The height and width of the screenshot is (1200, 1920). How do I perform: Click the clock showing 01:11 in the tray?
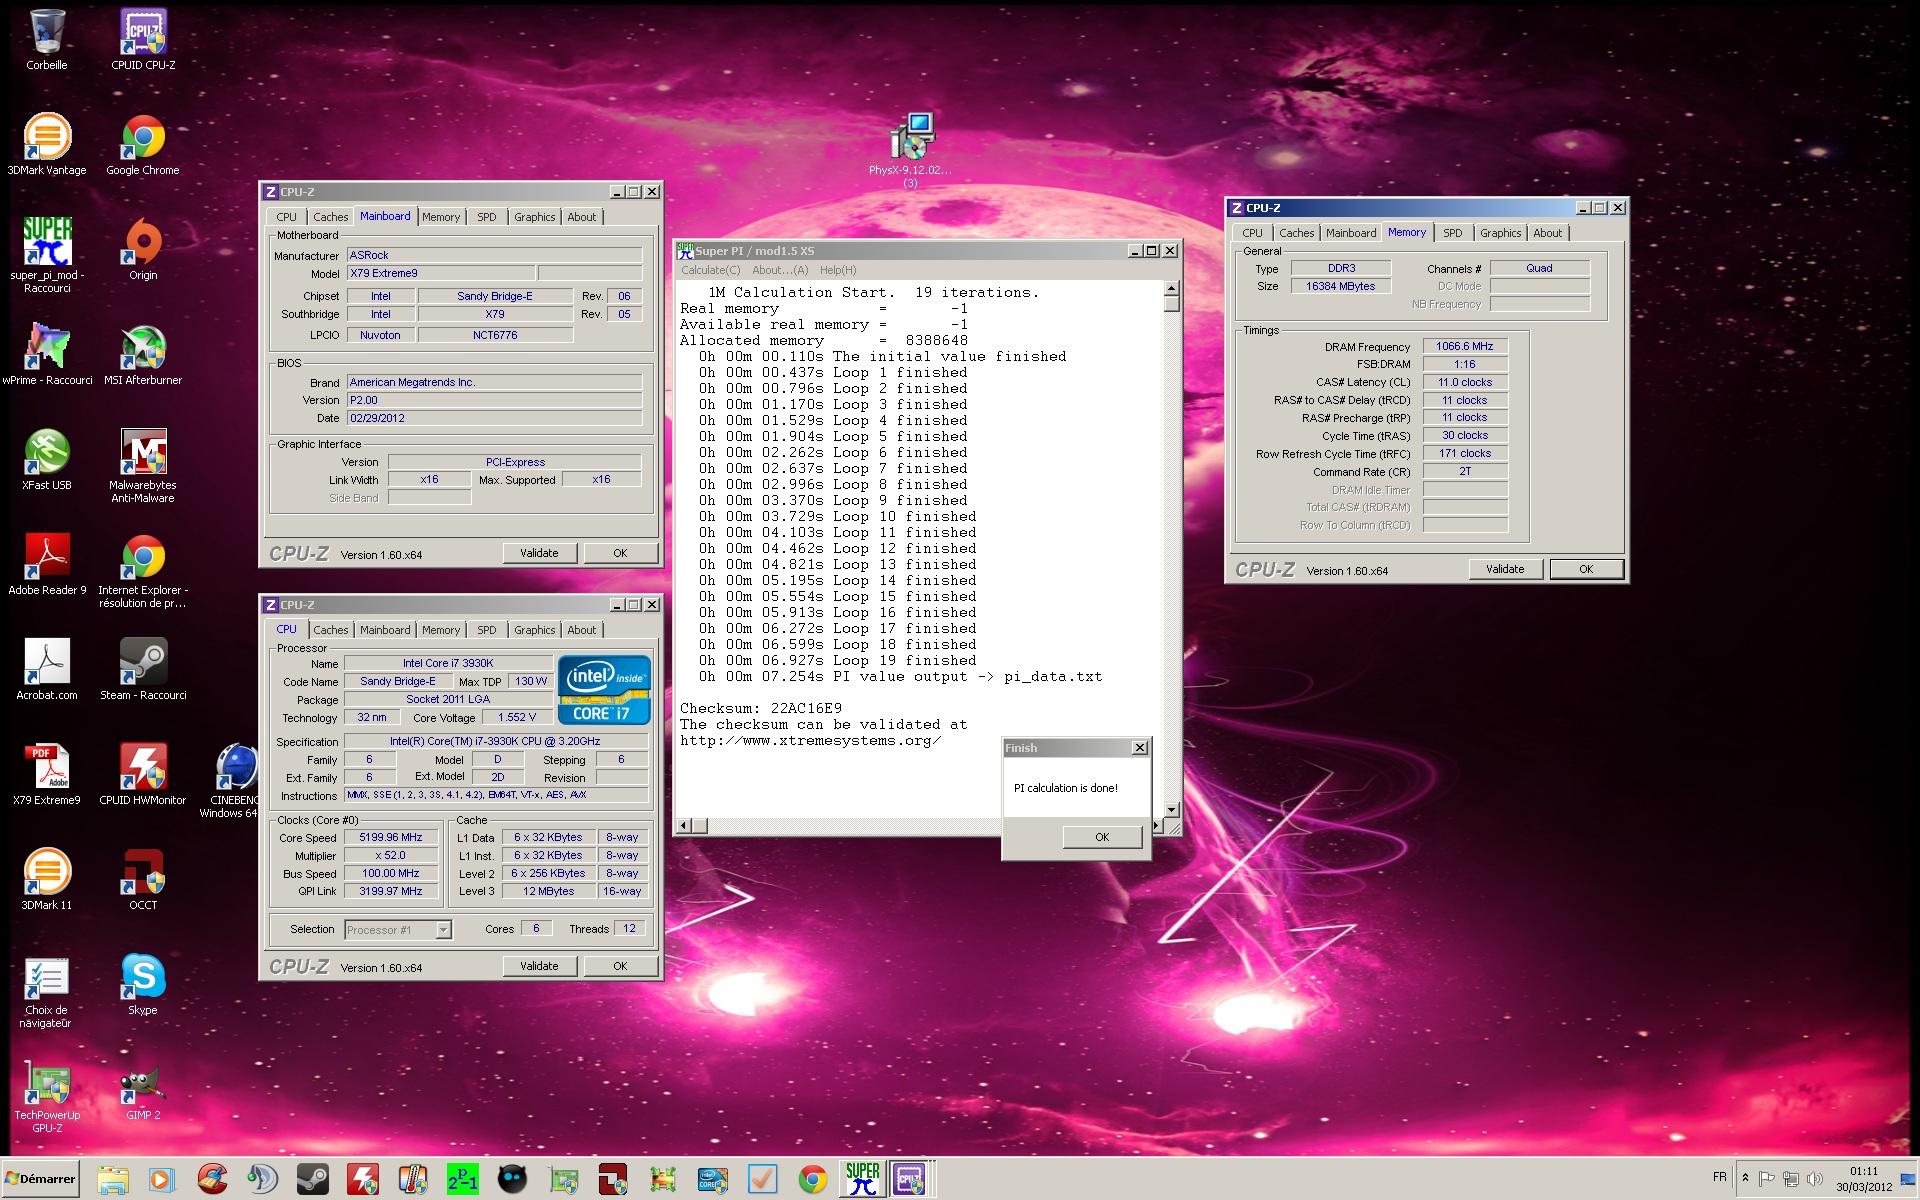1864,1171
